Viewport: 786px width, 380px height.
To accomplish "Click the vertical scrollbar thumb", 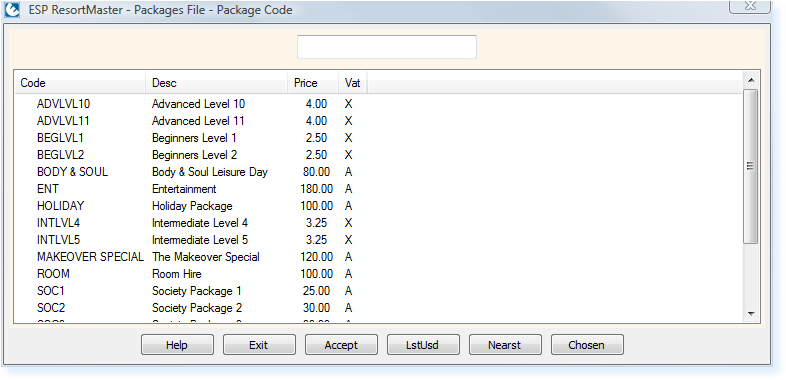I will [750, 166].
